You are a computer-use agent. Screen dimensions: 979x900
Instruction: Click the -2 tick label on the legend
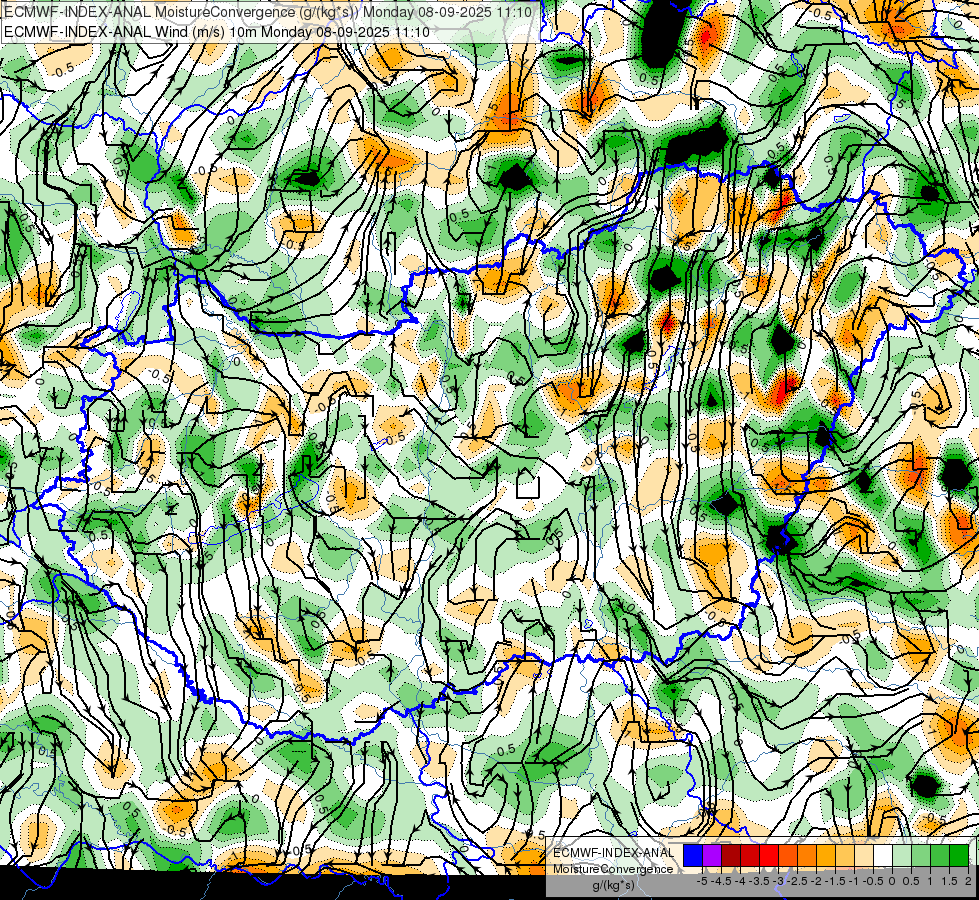click(x=816, y=881)
